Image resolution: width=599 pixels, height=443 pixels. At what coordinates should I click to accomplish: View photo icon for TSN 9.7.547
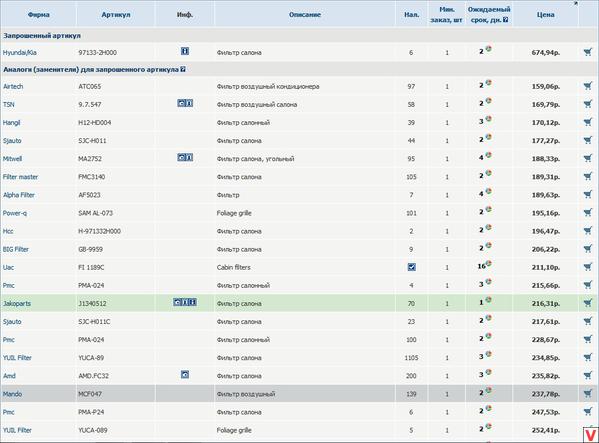pyautogui.click(x=181, y=103)
